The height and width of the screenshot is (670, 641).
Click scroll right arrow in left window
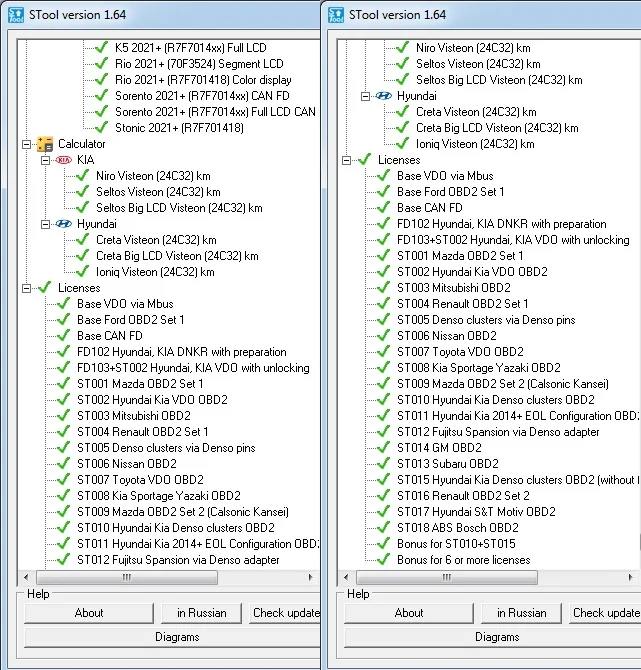click(x=310, y=577)
